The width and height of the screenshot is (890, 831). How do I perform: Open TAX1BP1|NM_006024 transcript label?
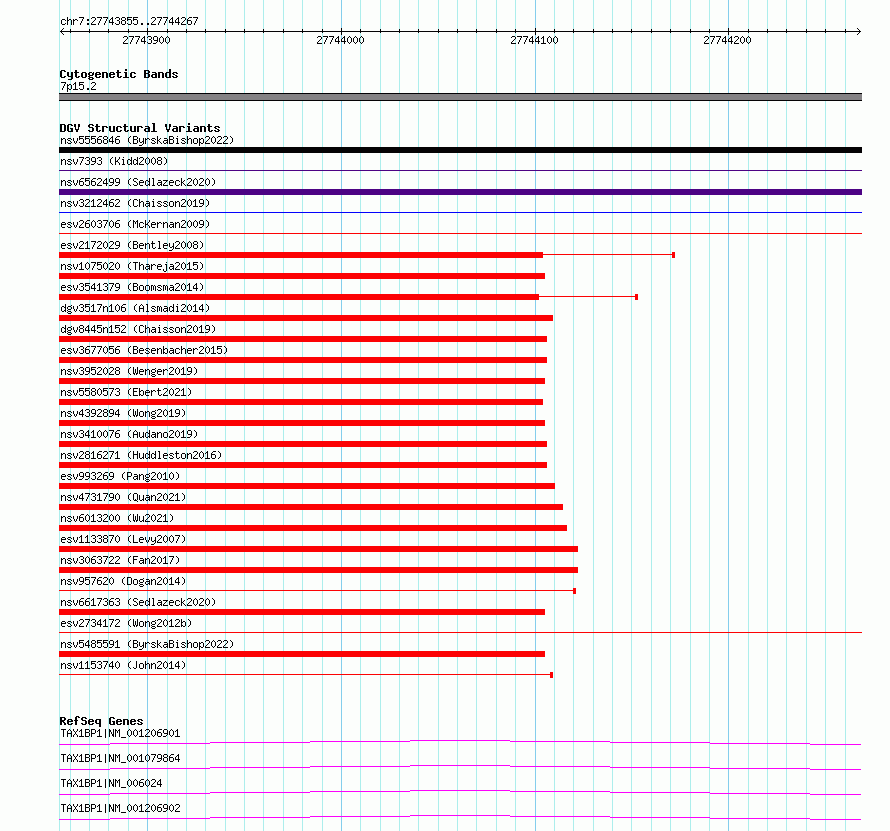tap(111, 783)
